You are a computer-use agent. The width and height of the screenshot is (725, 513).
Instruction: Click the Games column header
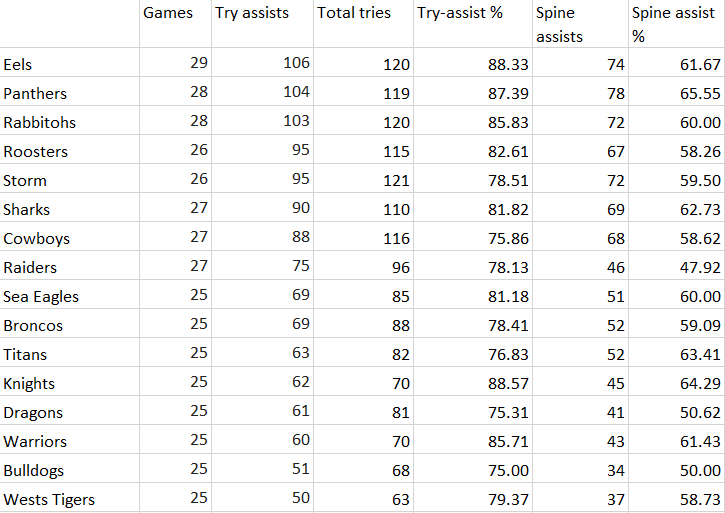(168, 13)
